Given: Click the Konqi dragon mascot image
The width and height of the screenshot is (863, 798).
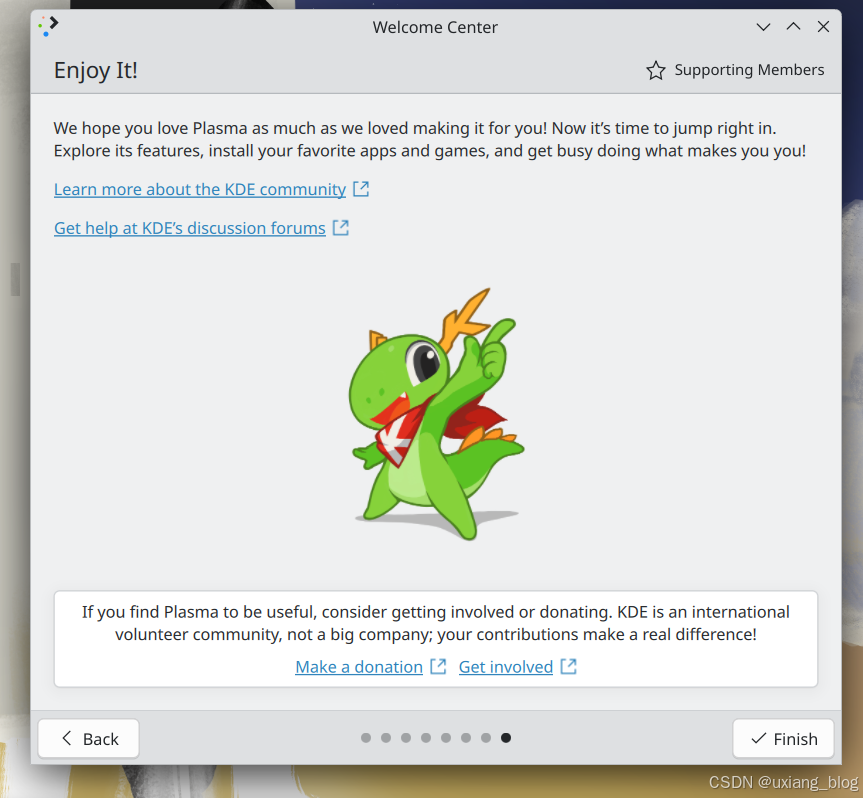Looking at the screenshot, I should coord(436,414).
